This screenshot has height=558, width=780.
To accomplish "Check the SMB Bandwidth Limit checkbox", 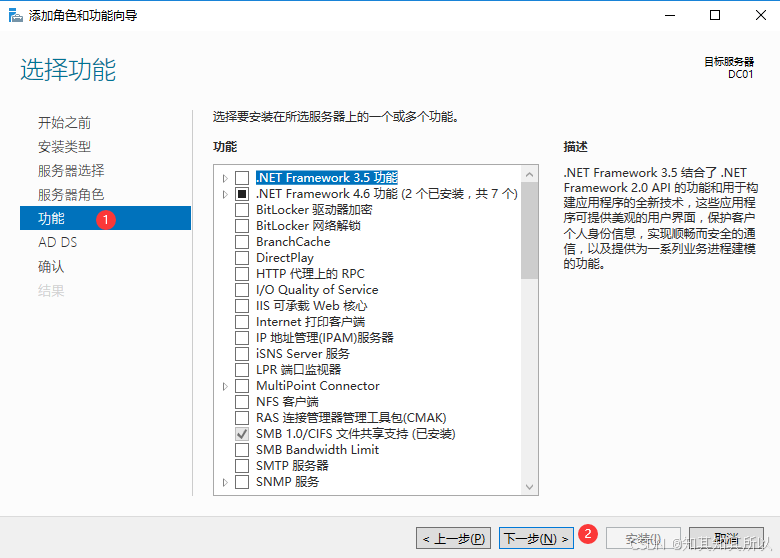I will click(242, 450).
